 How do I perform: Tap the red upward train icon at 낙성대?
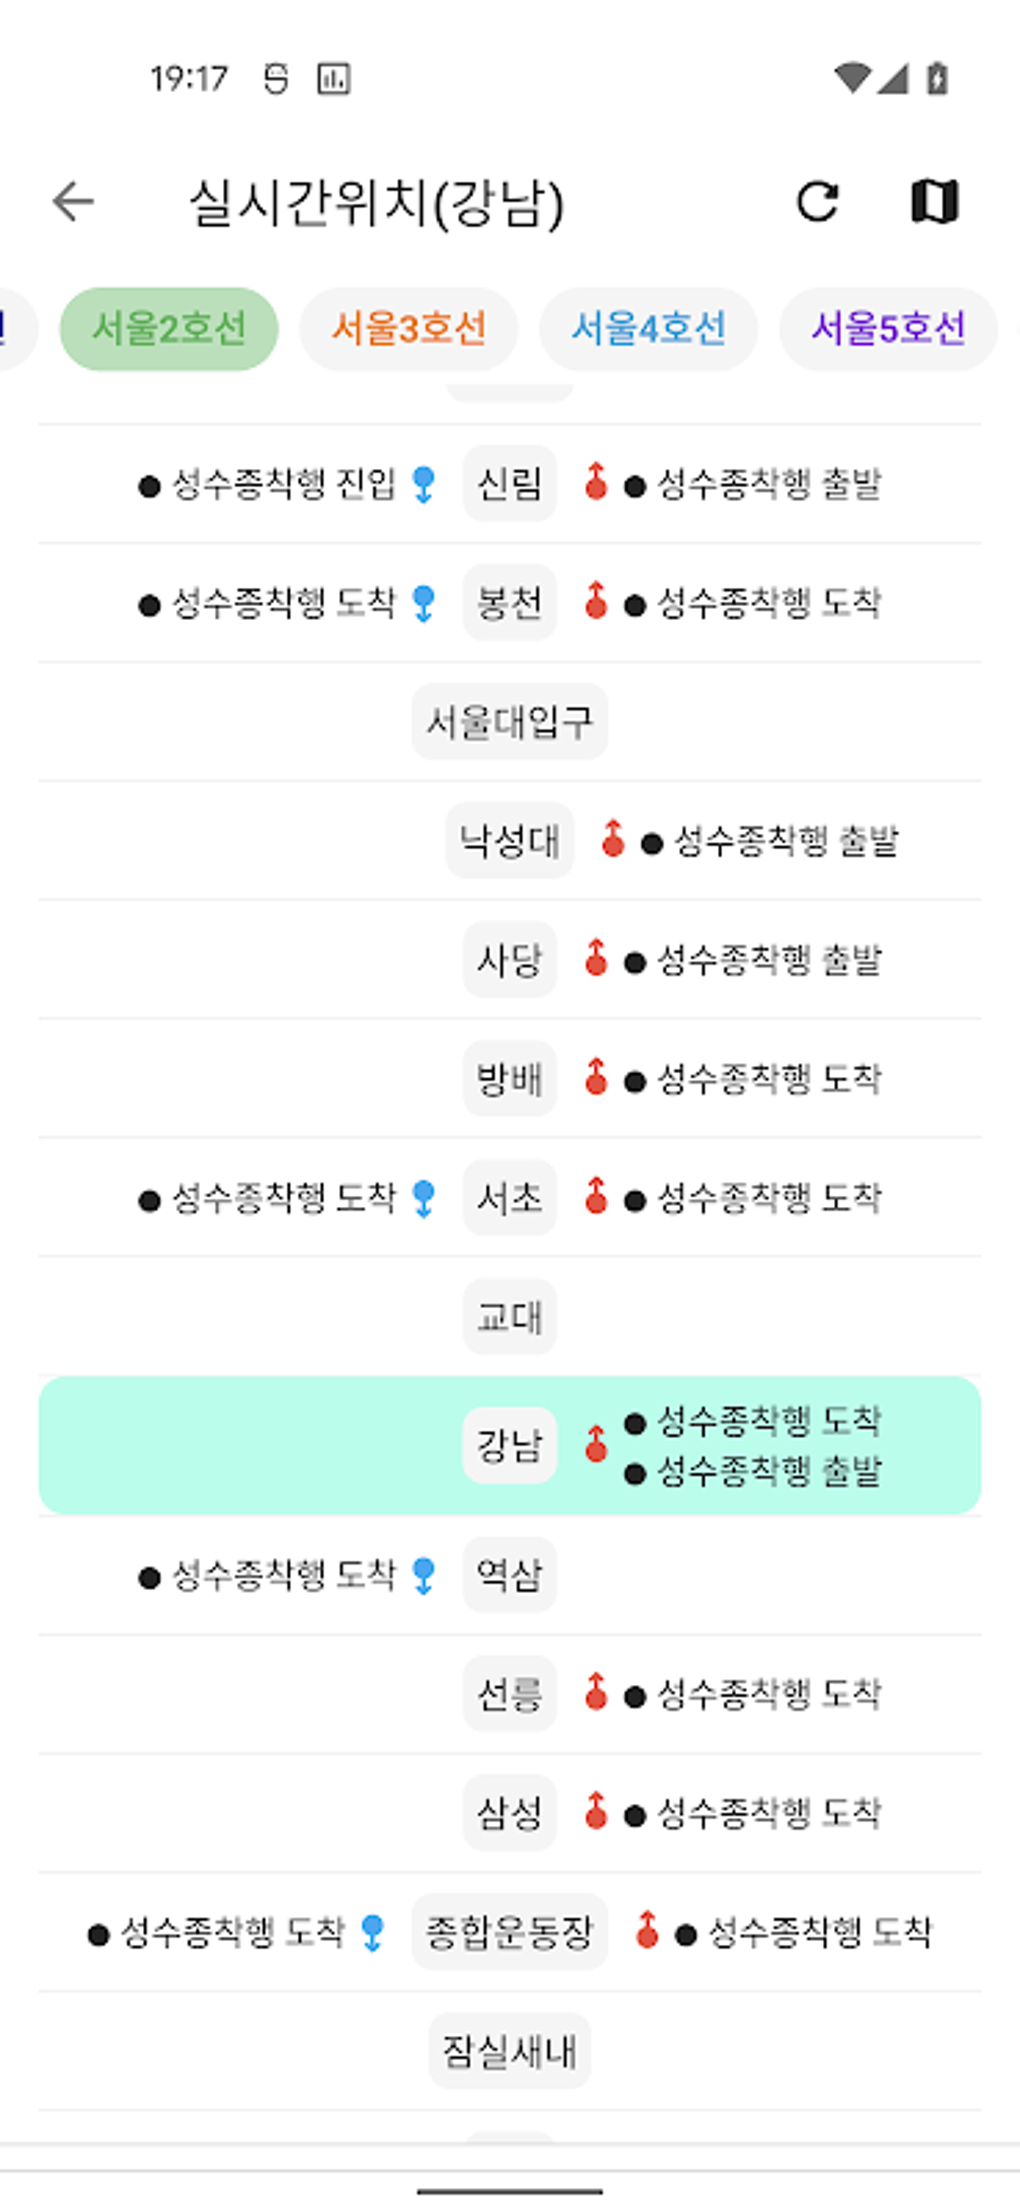pyautogui.click(x=613, y=840)
